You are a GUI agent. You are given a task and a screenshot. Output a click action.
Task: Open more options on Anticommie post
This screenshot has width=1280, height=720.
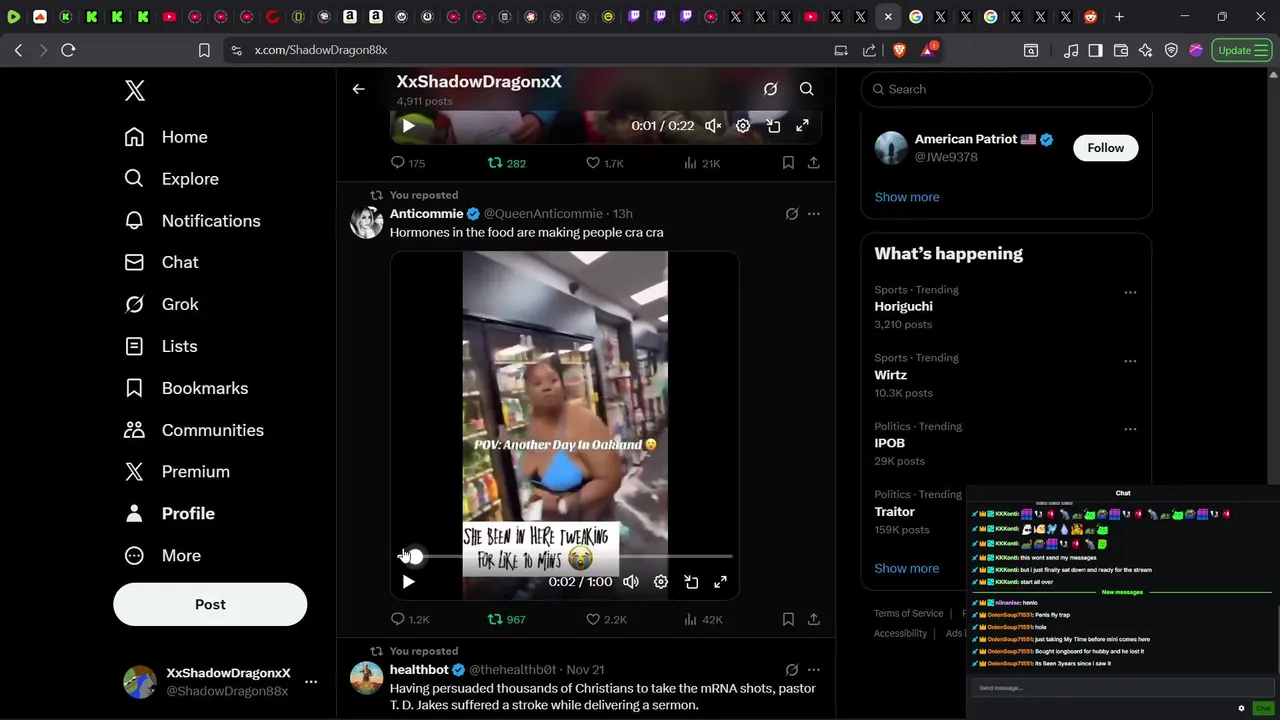(813, 214)
